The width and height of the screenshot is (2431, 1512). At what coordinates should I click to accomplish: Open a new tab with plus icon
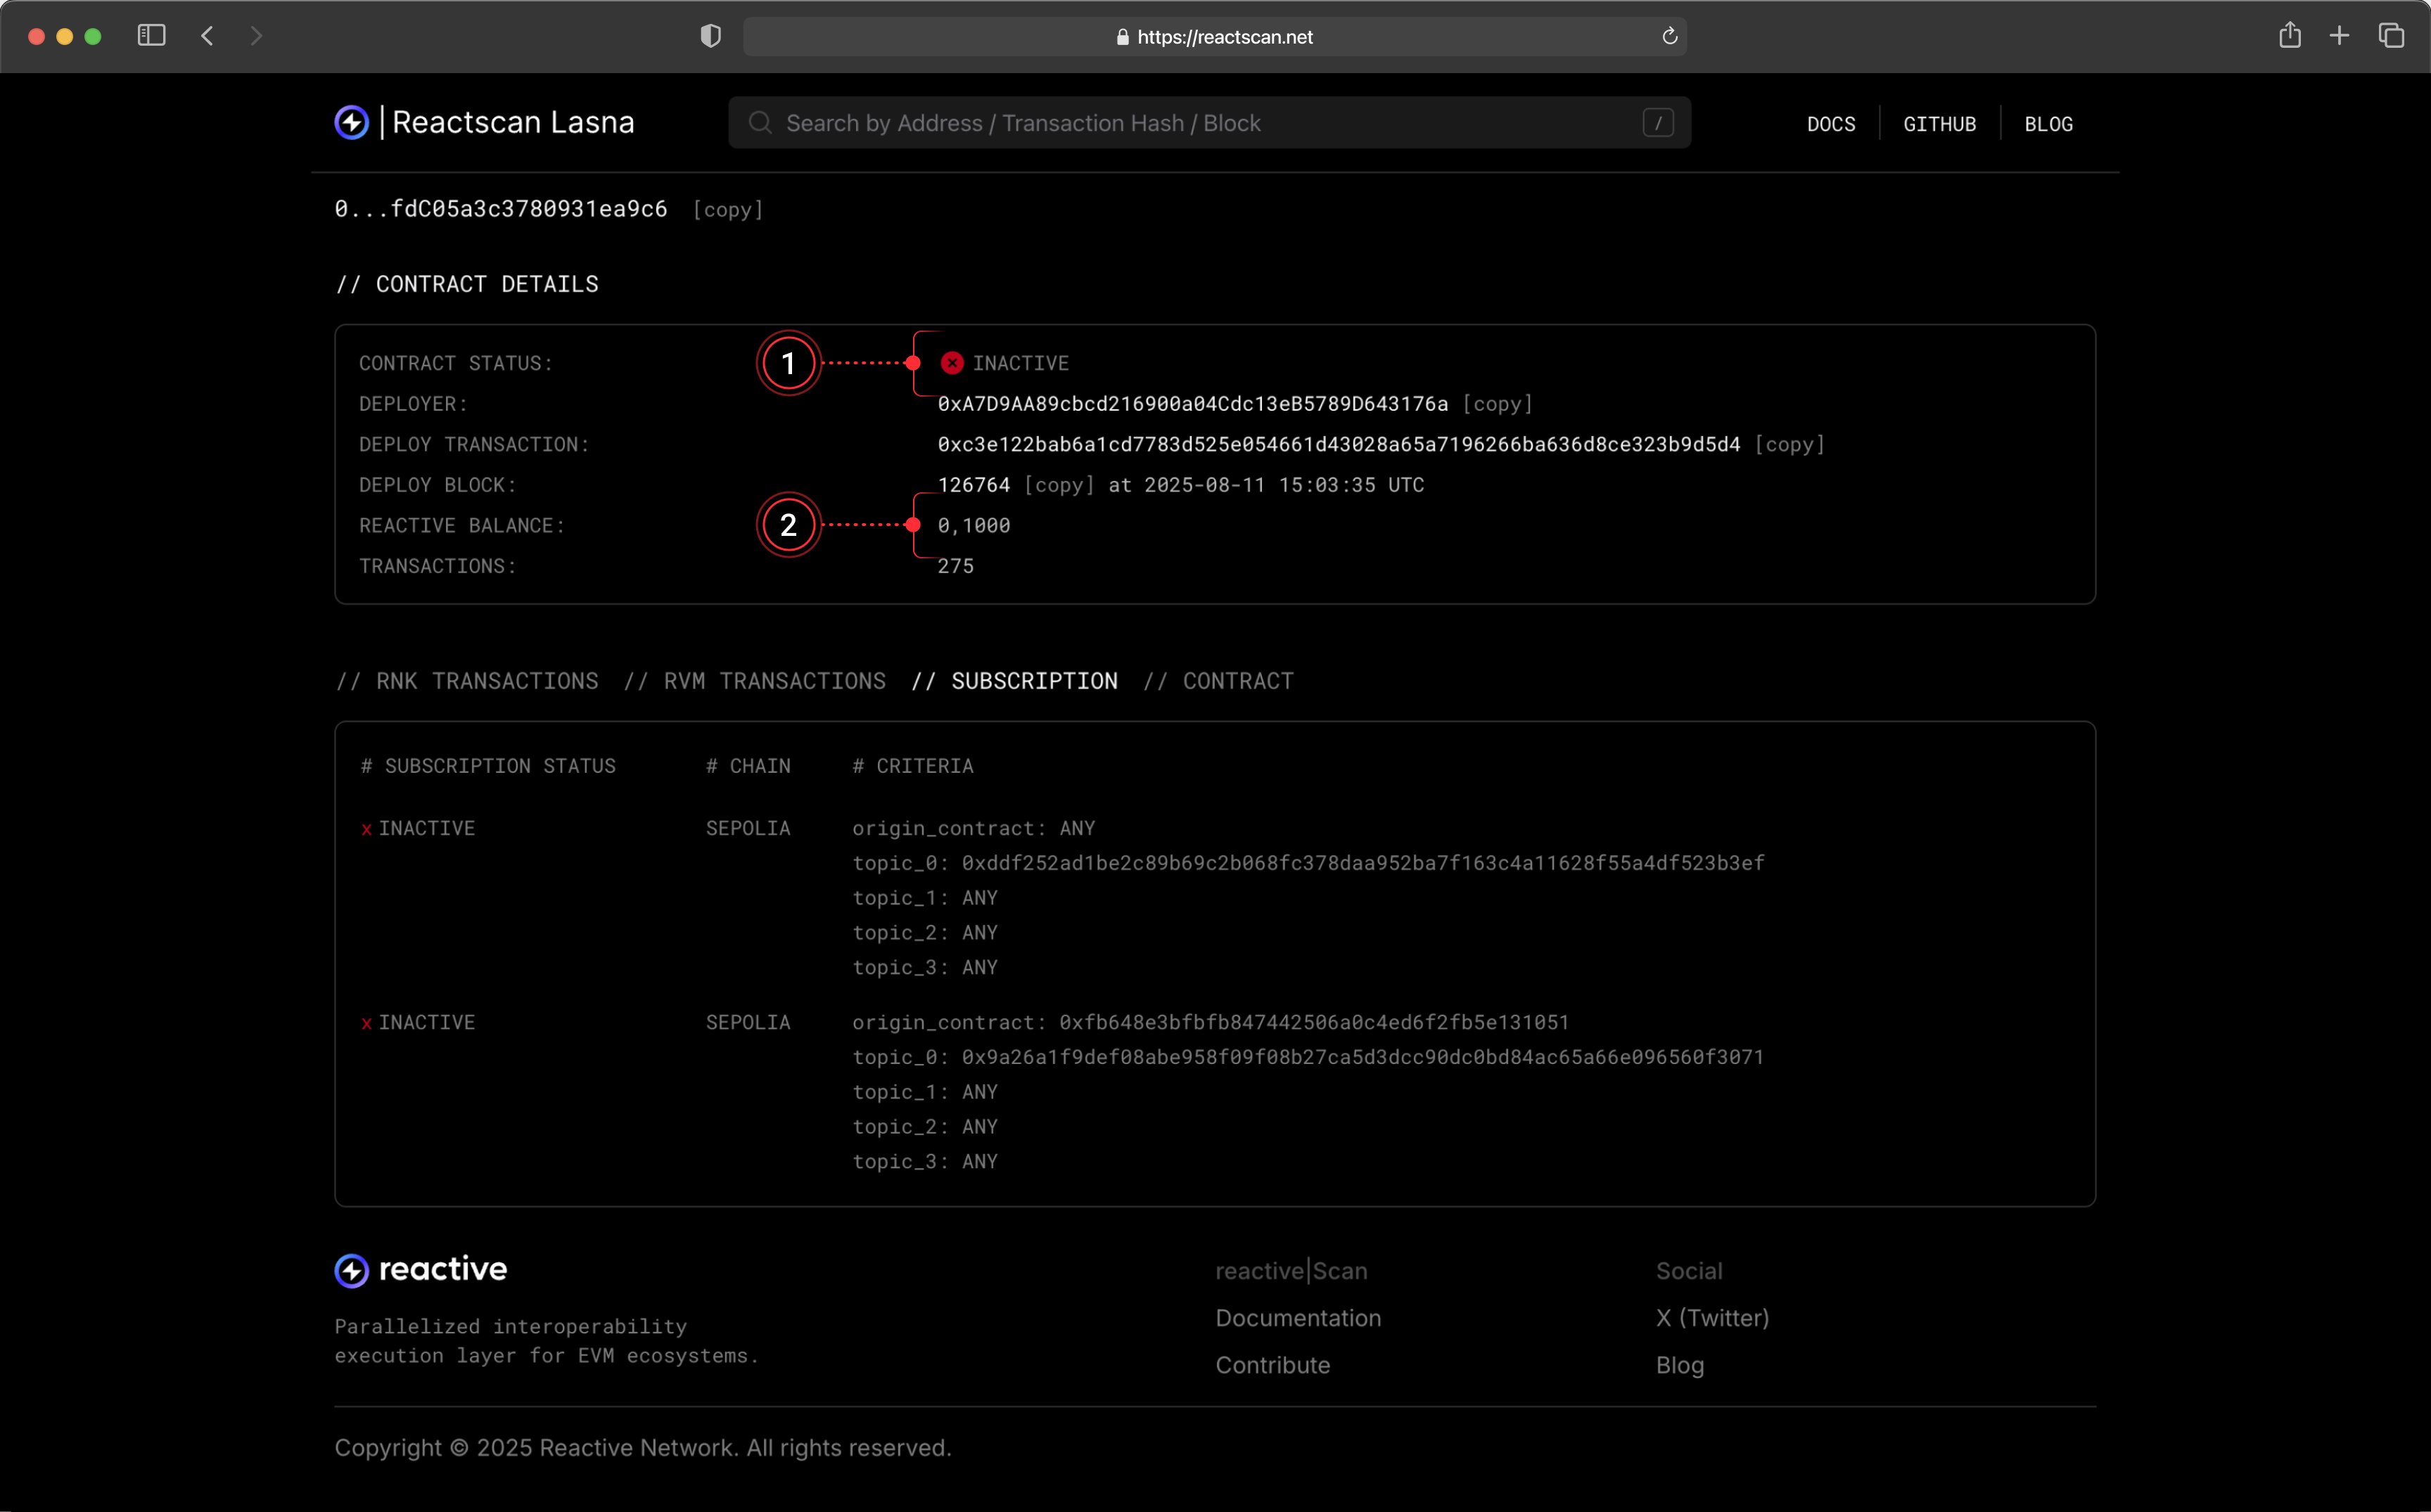2339,36
